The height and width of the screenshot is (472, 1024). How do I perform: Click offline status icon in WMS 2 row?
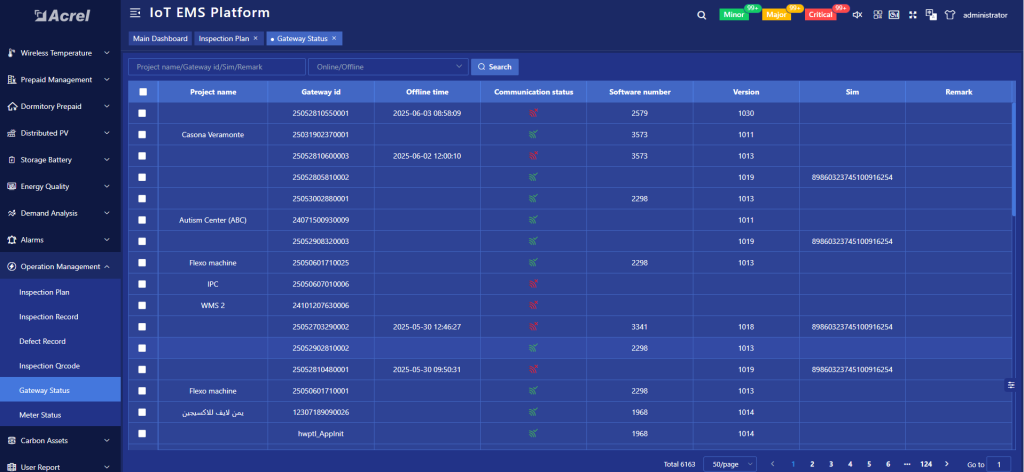click(534, 305)
